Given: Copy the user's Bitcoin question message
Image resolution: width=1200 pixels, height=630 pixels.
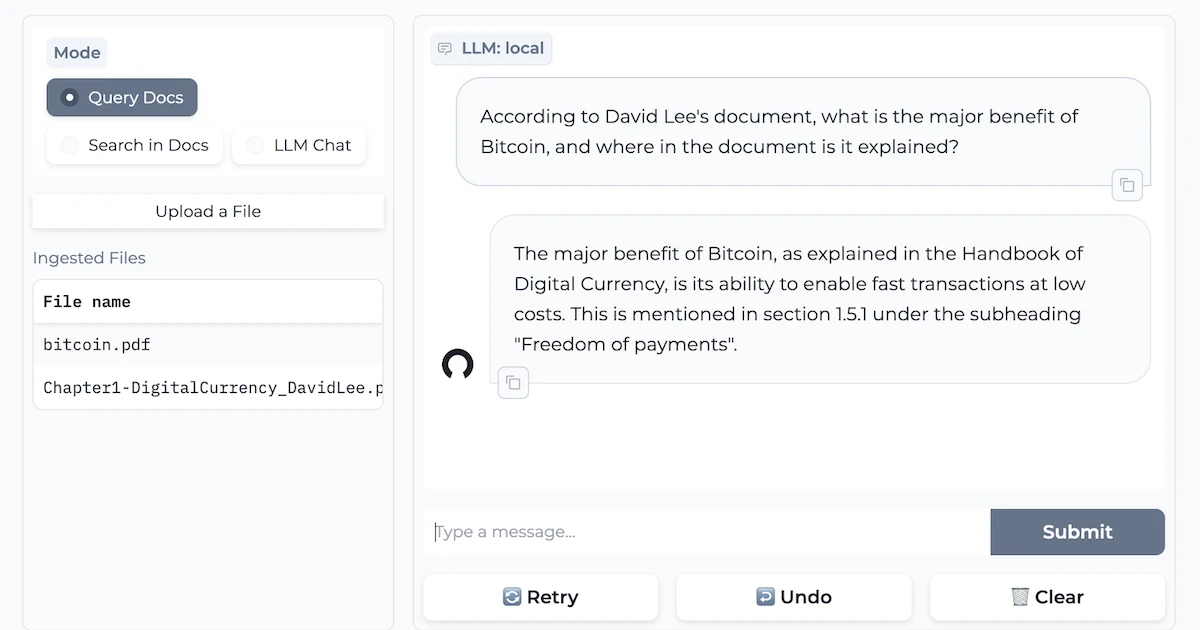Looking at the screenshot, I should 1127,185.
